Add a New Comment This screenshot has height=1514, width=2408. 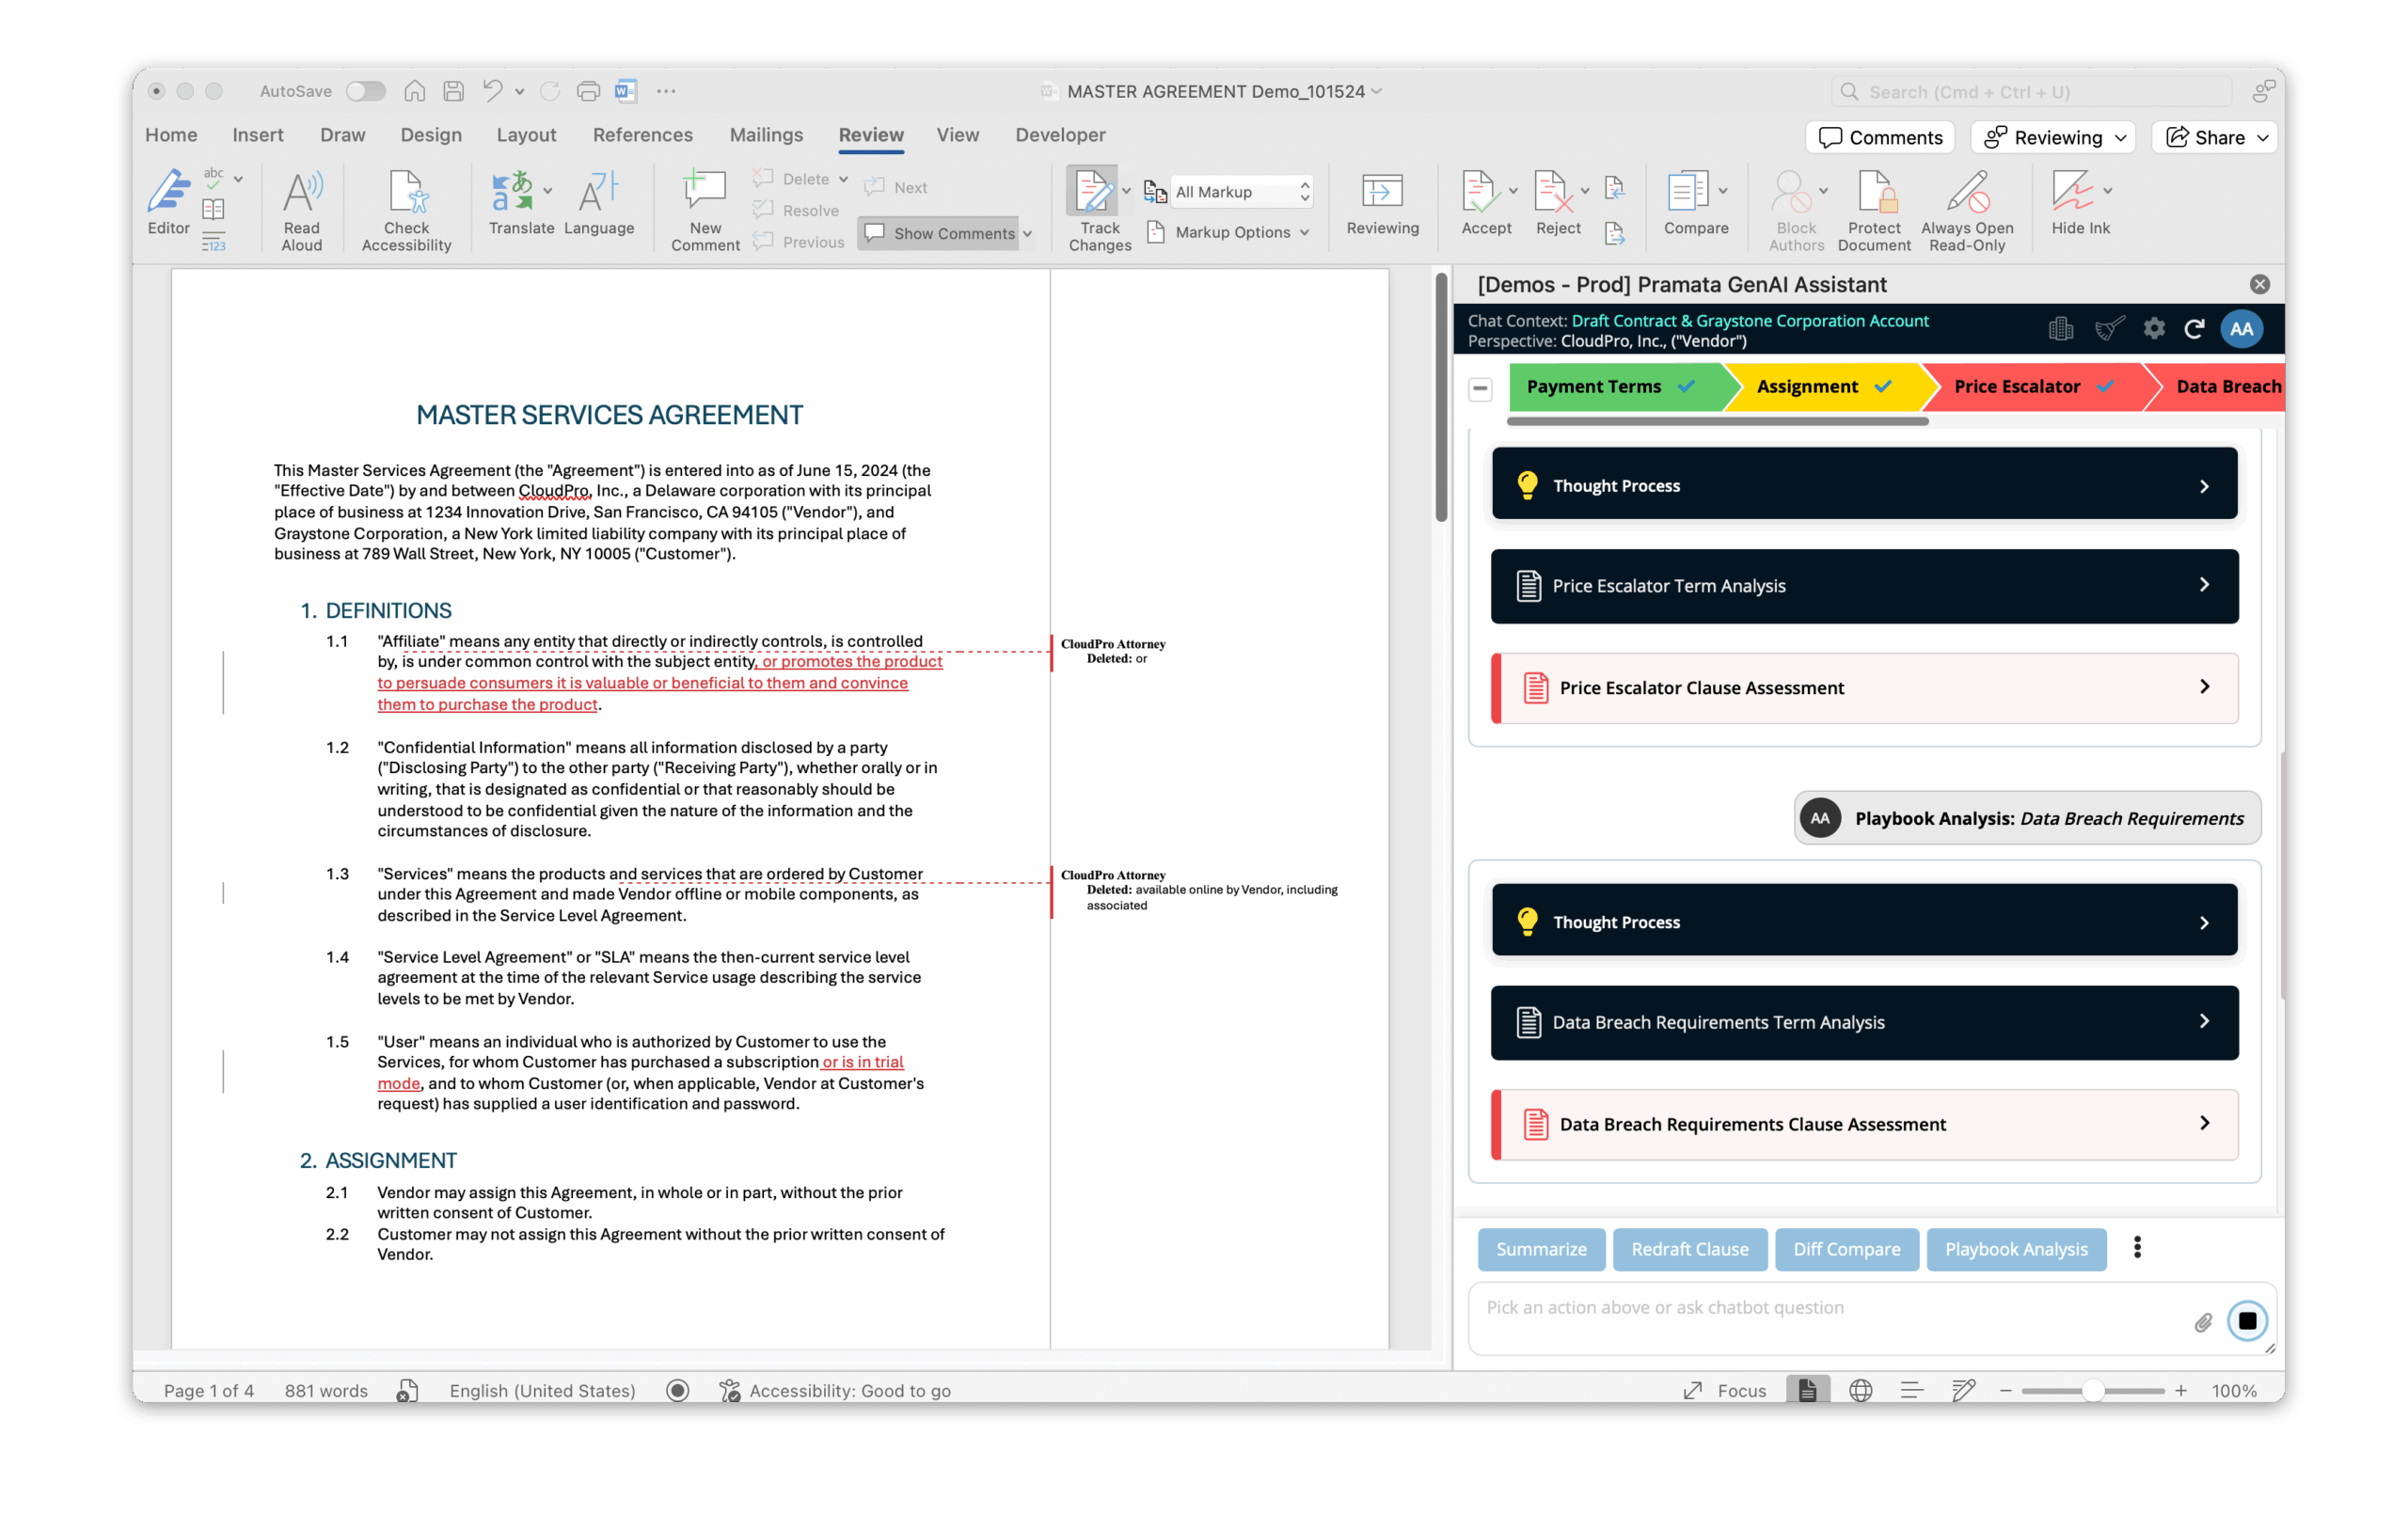pos(705,210)
